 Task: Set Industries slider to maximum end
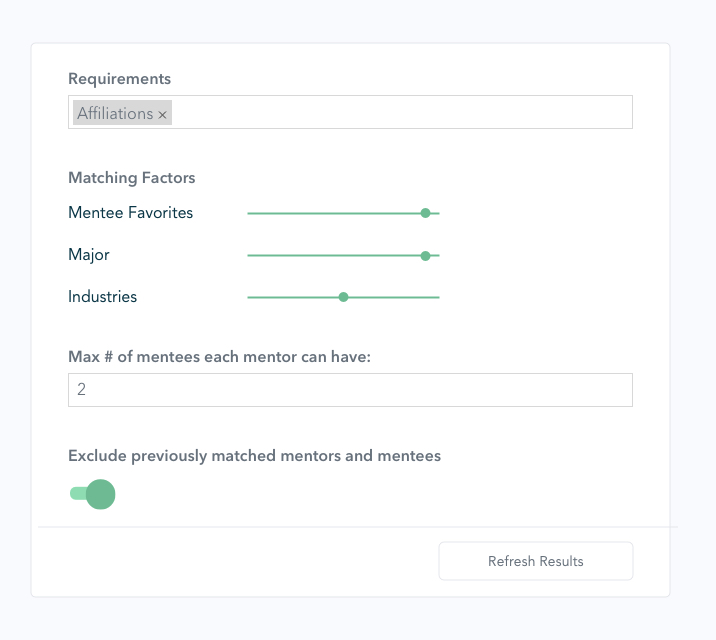tap(439, 297)
